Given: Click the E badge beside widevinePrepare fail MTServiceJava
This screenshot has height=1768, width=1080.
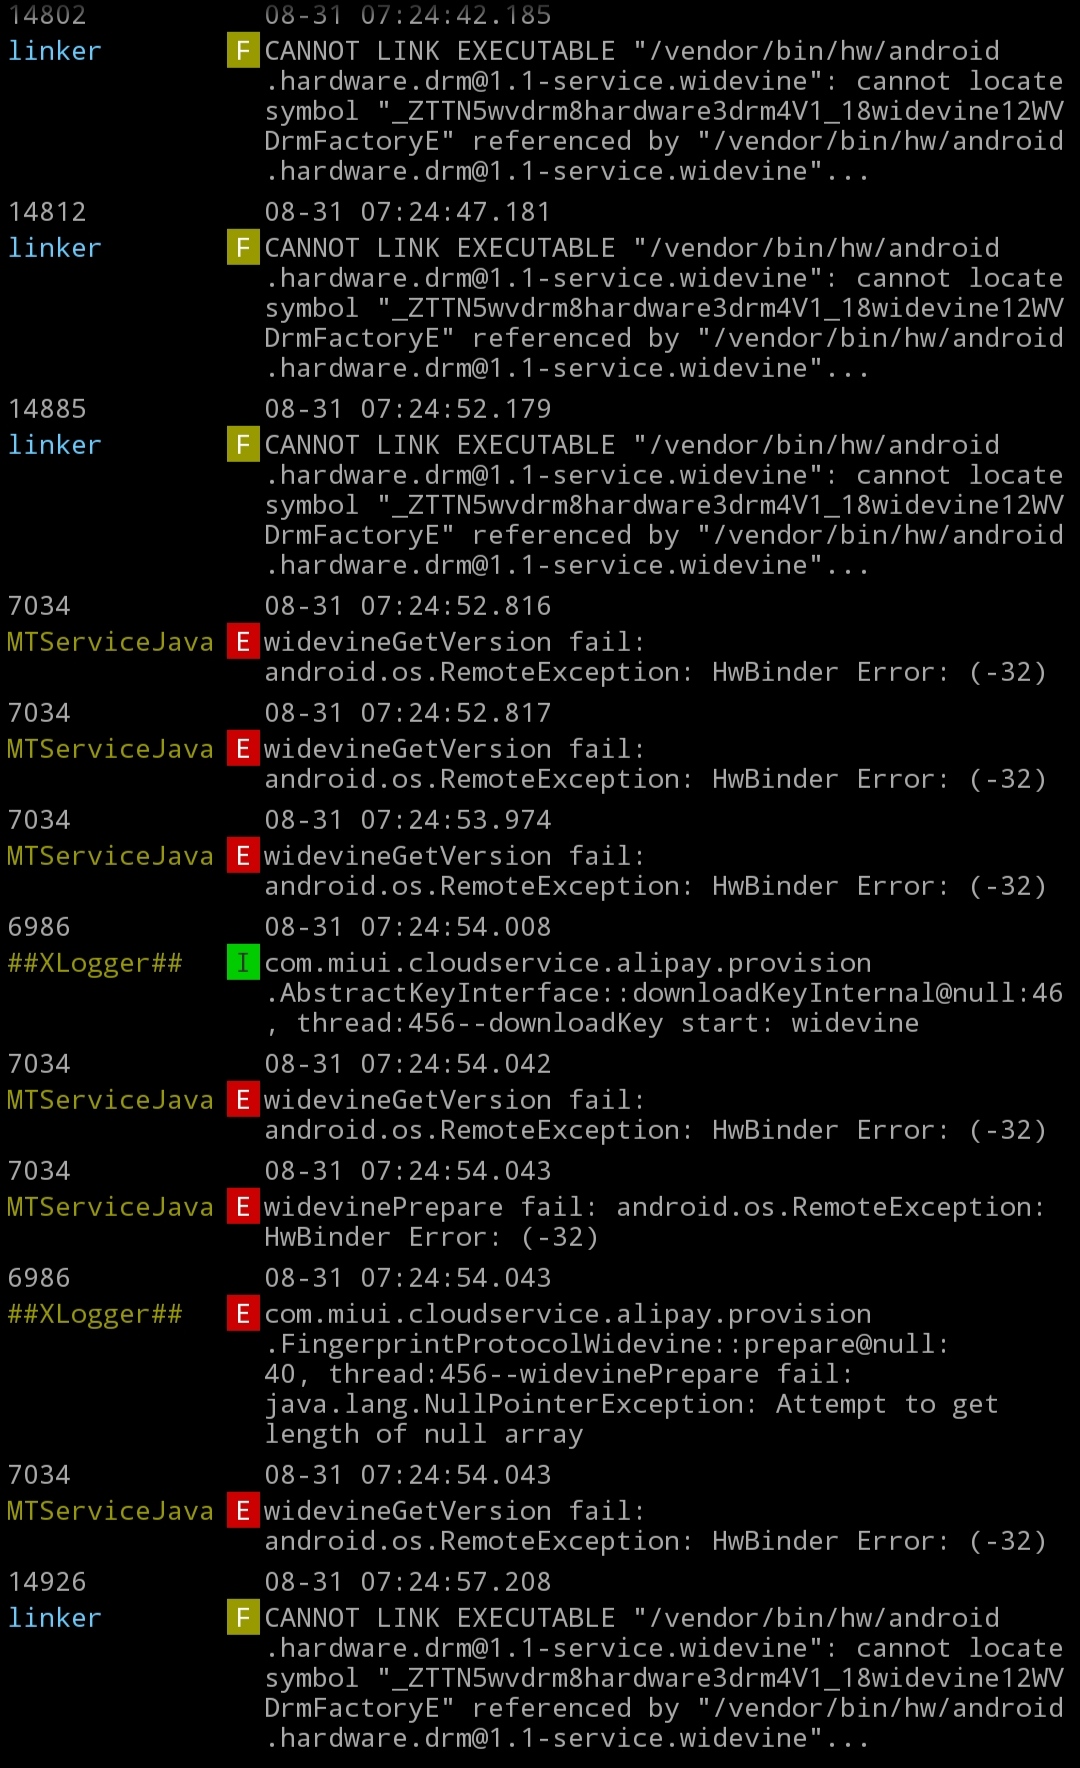Looking at the screenshot, I should [x=243, y=1206].
